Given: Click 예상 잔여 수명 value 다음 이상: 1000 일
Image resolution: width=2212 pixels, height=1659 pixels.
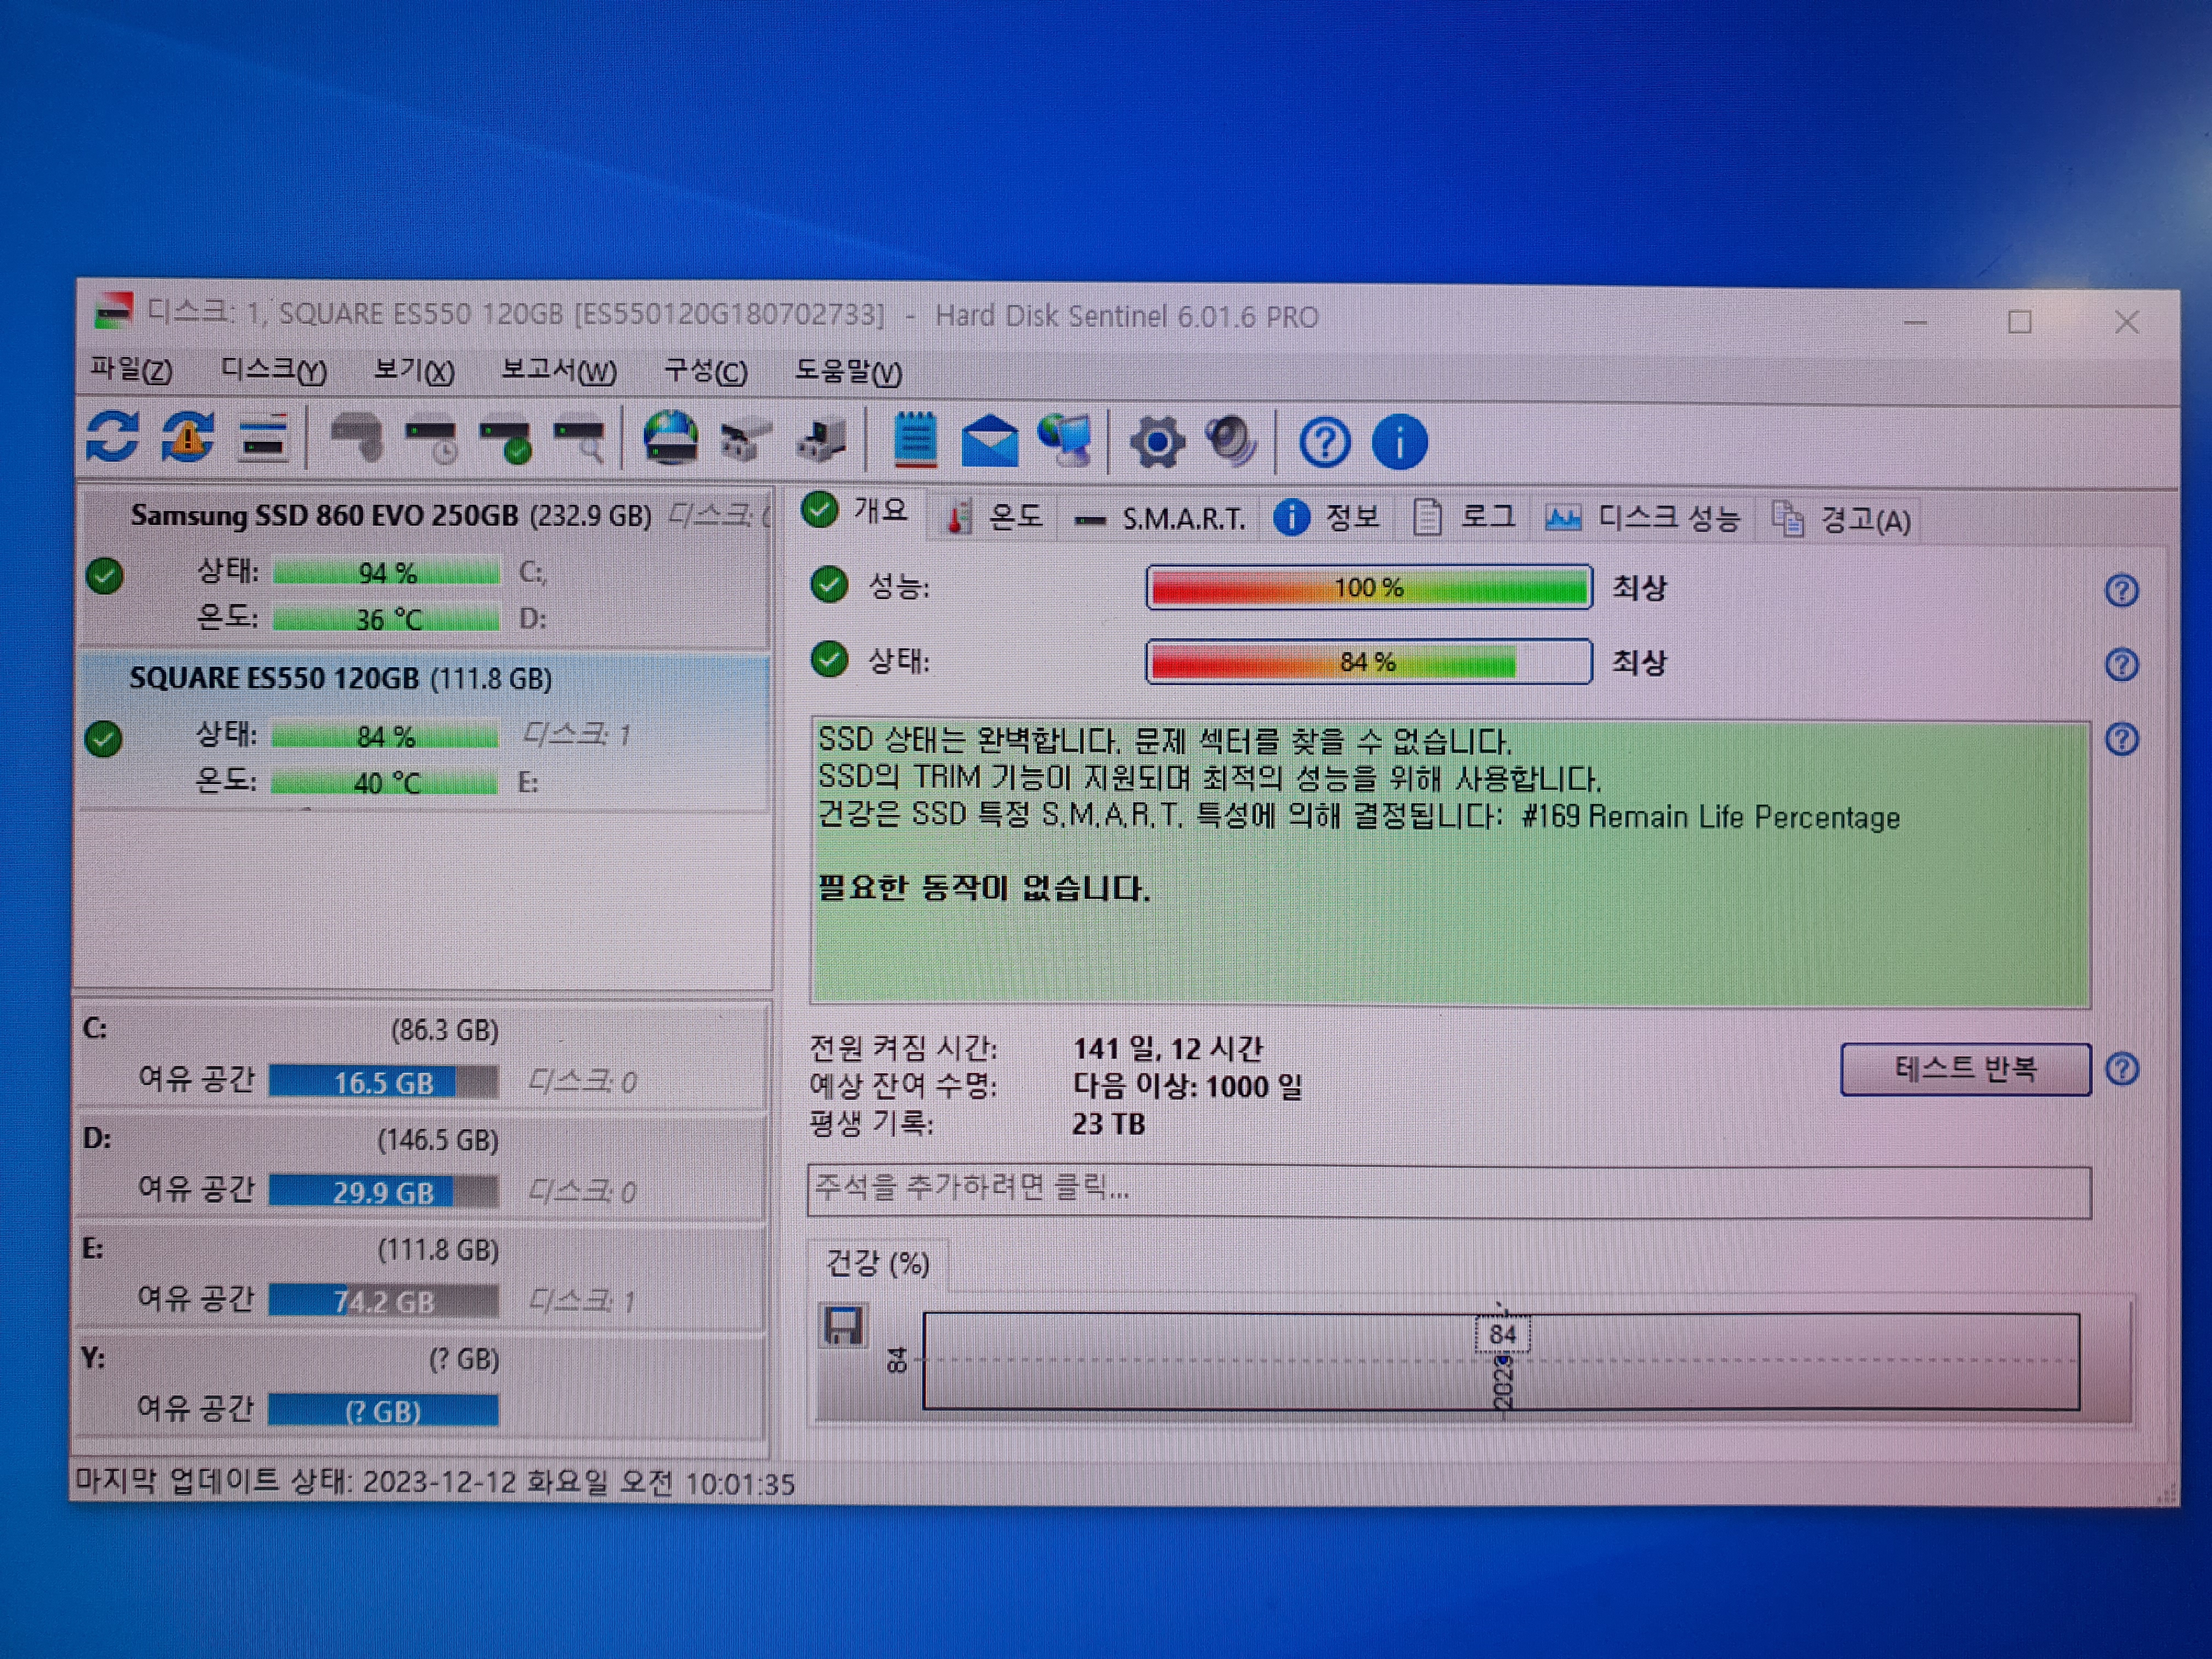Looking at the screenshot, I should [1188, 1086].
